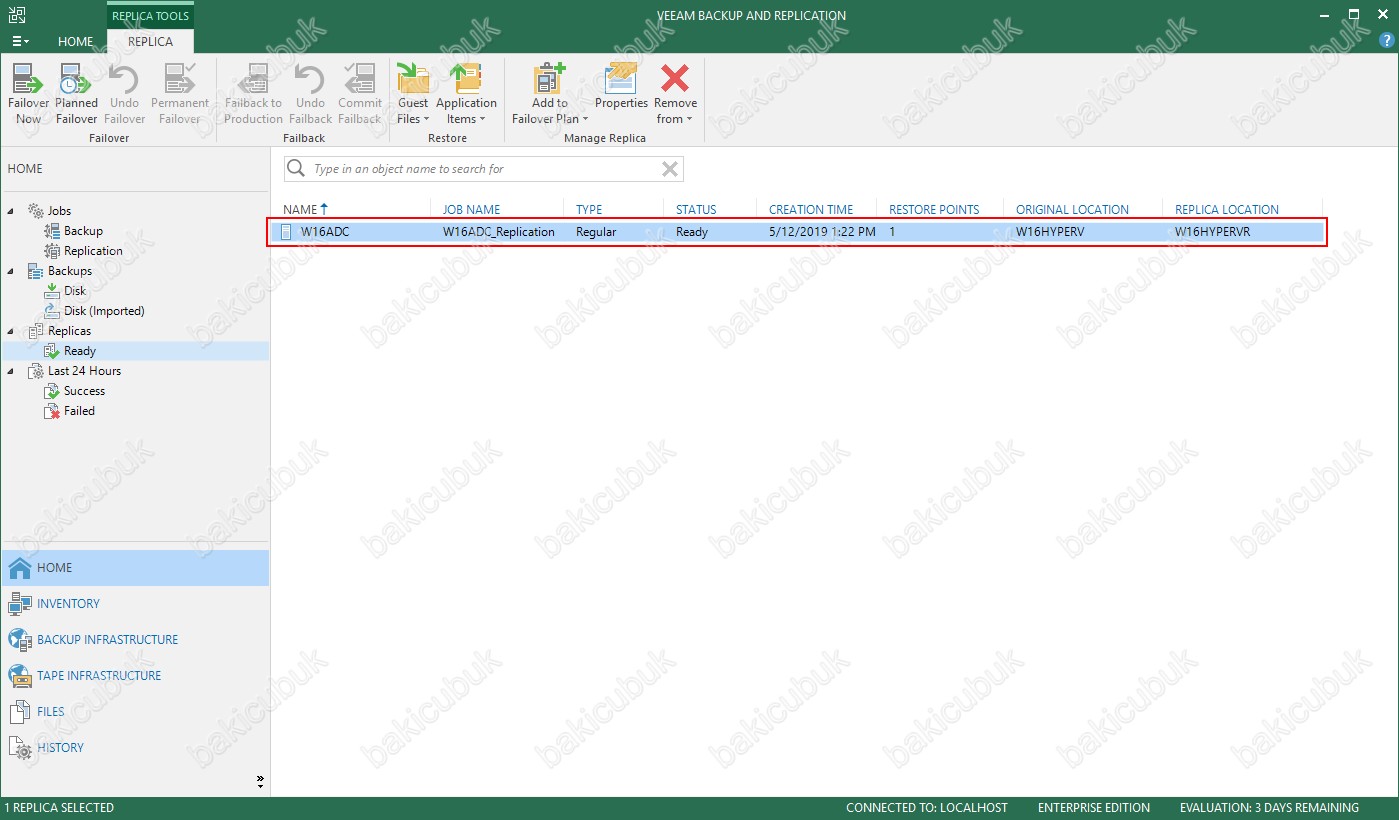Select Replicas tree node
Image resolution: width=1399 pixels, height=820 pixels.
(x=69, y=331)
